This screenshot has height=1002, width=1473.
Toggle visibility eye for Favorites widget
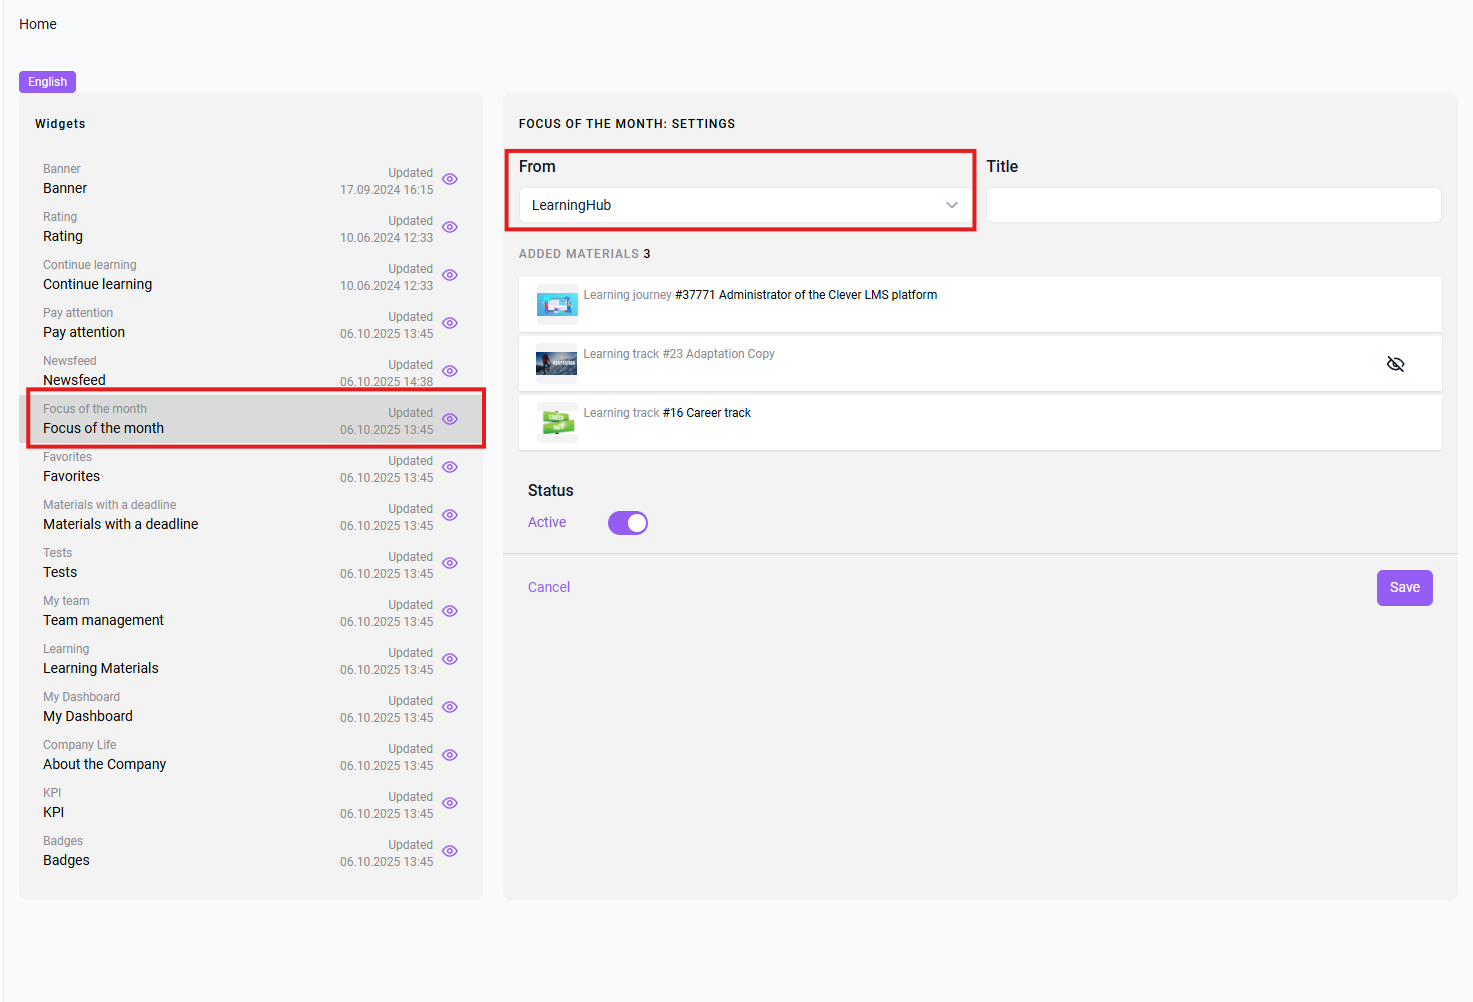tap(450, 467)
